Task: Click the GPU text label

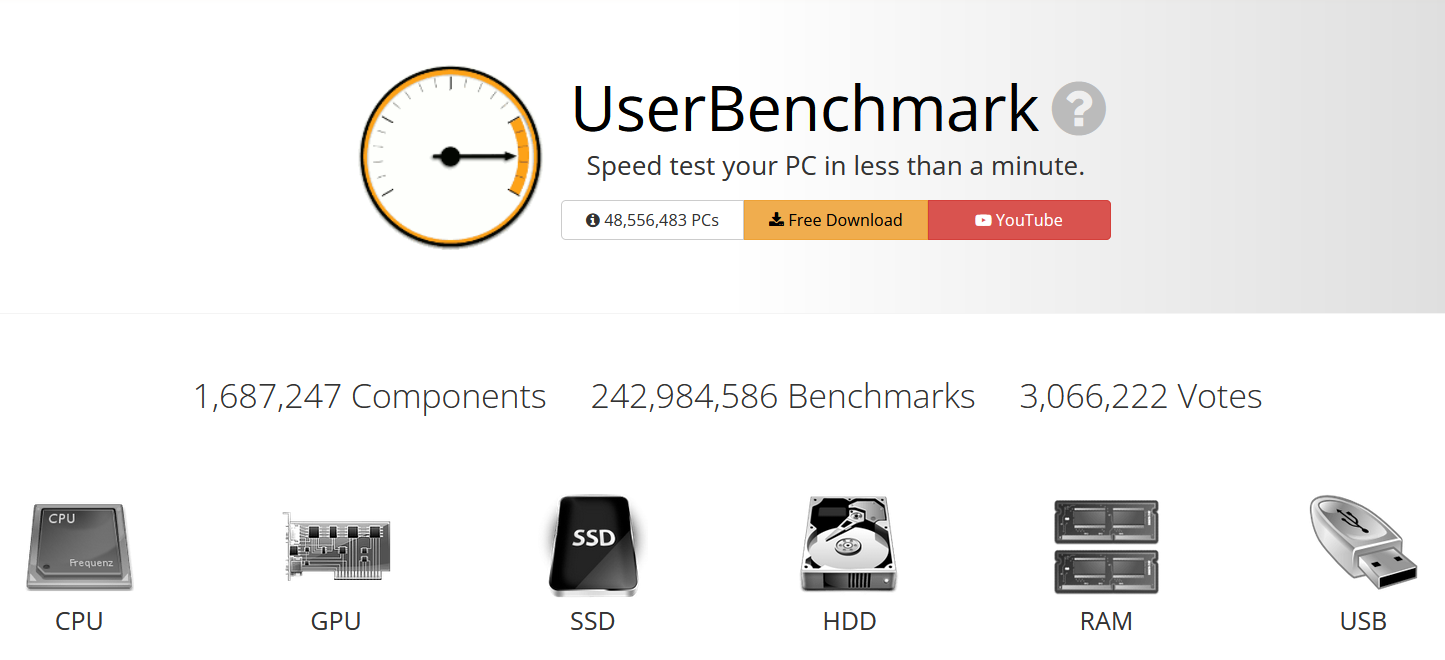Action: pyautogui.click(x=336, y=621)
